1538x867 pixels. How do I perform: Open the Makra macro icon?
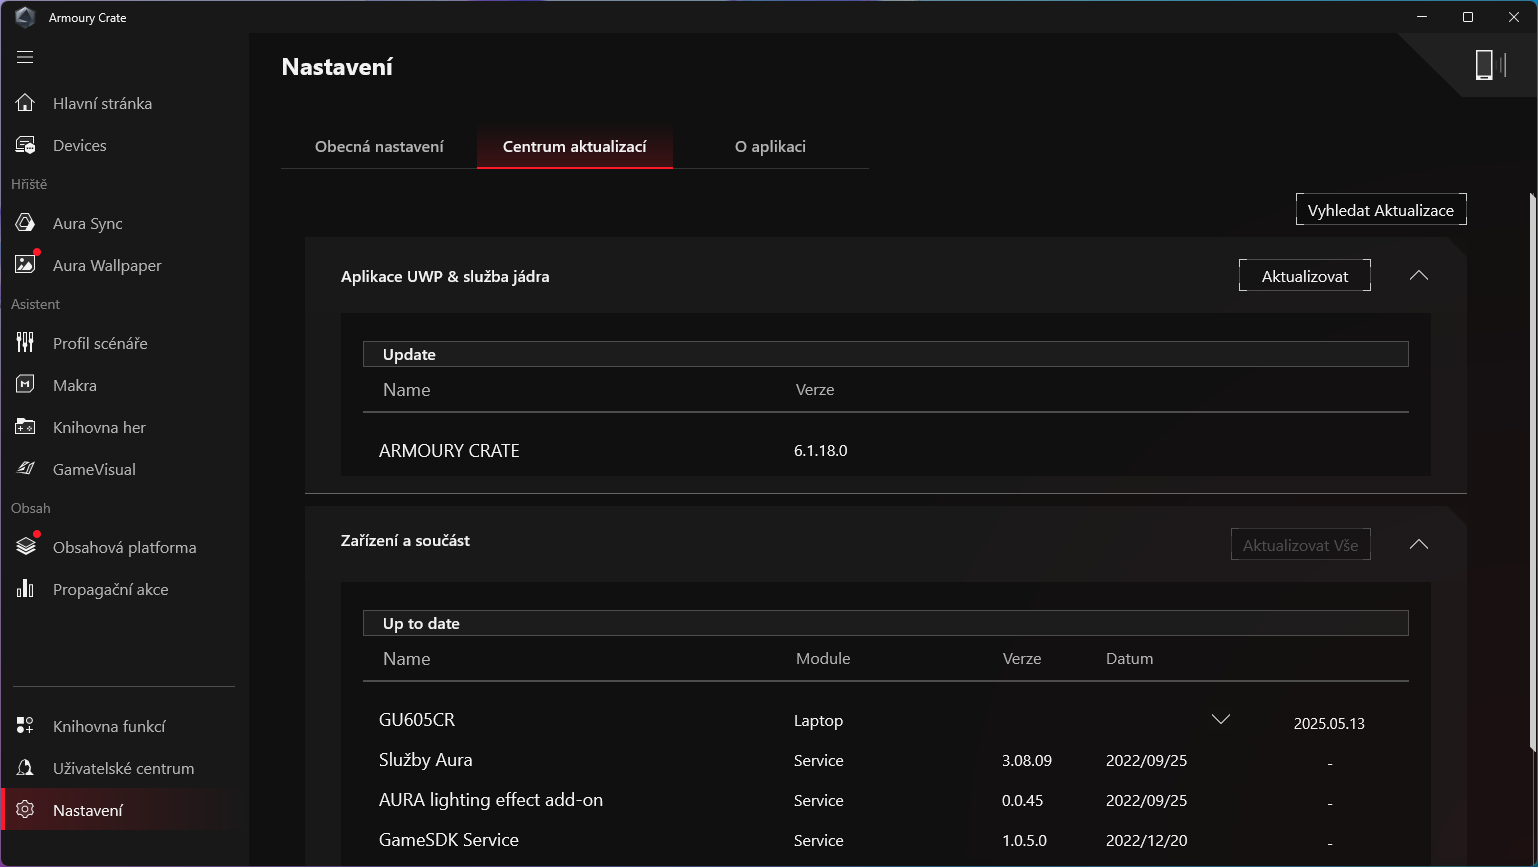click(25, 385)
